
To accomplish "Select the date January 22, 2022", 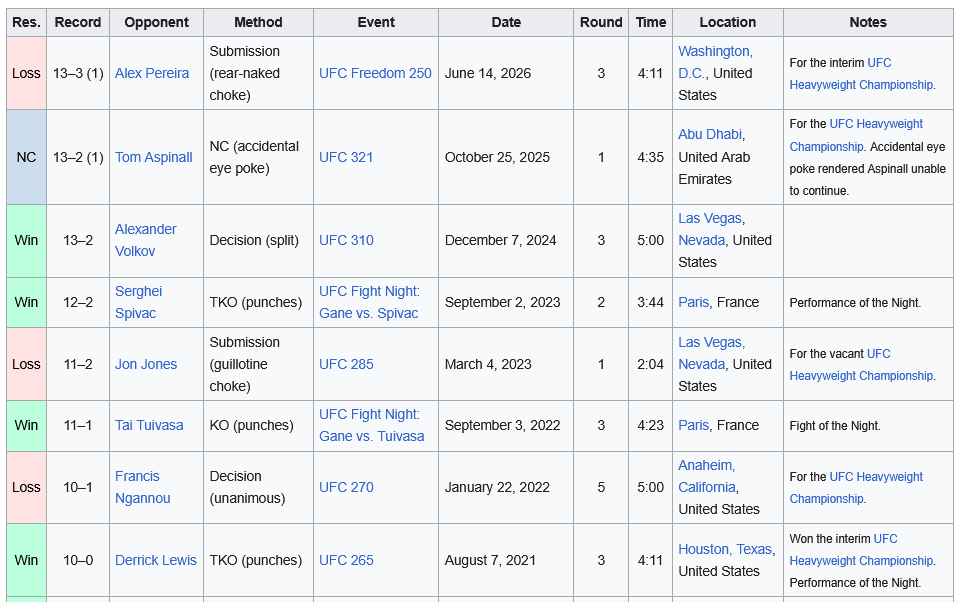I will point(497,487).
